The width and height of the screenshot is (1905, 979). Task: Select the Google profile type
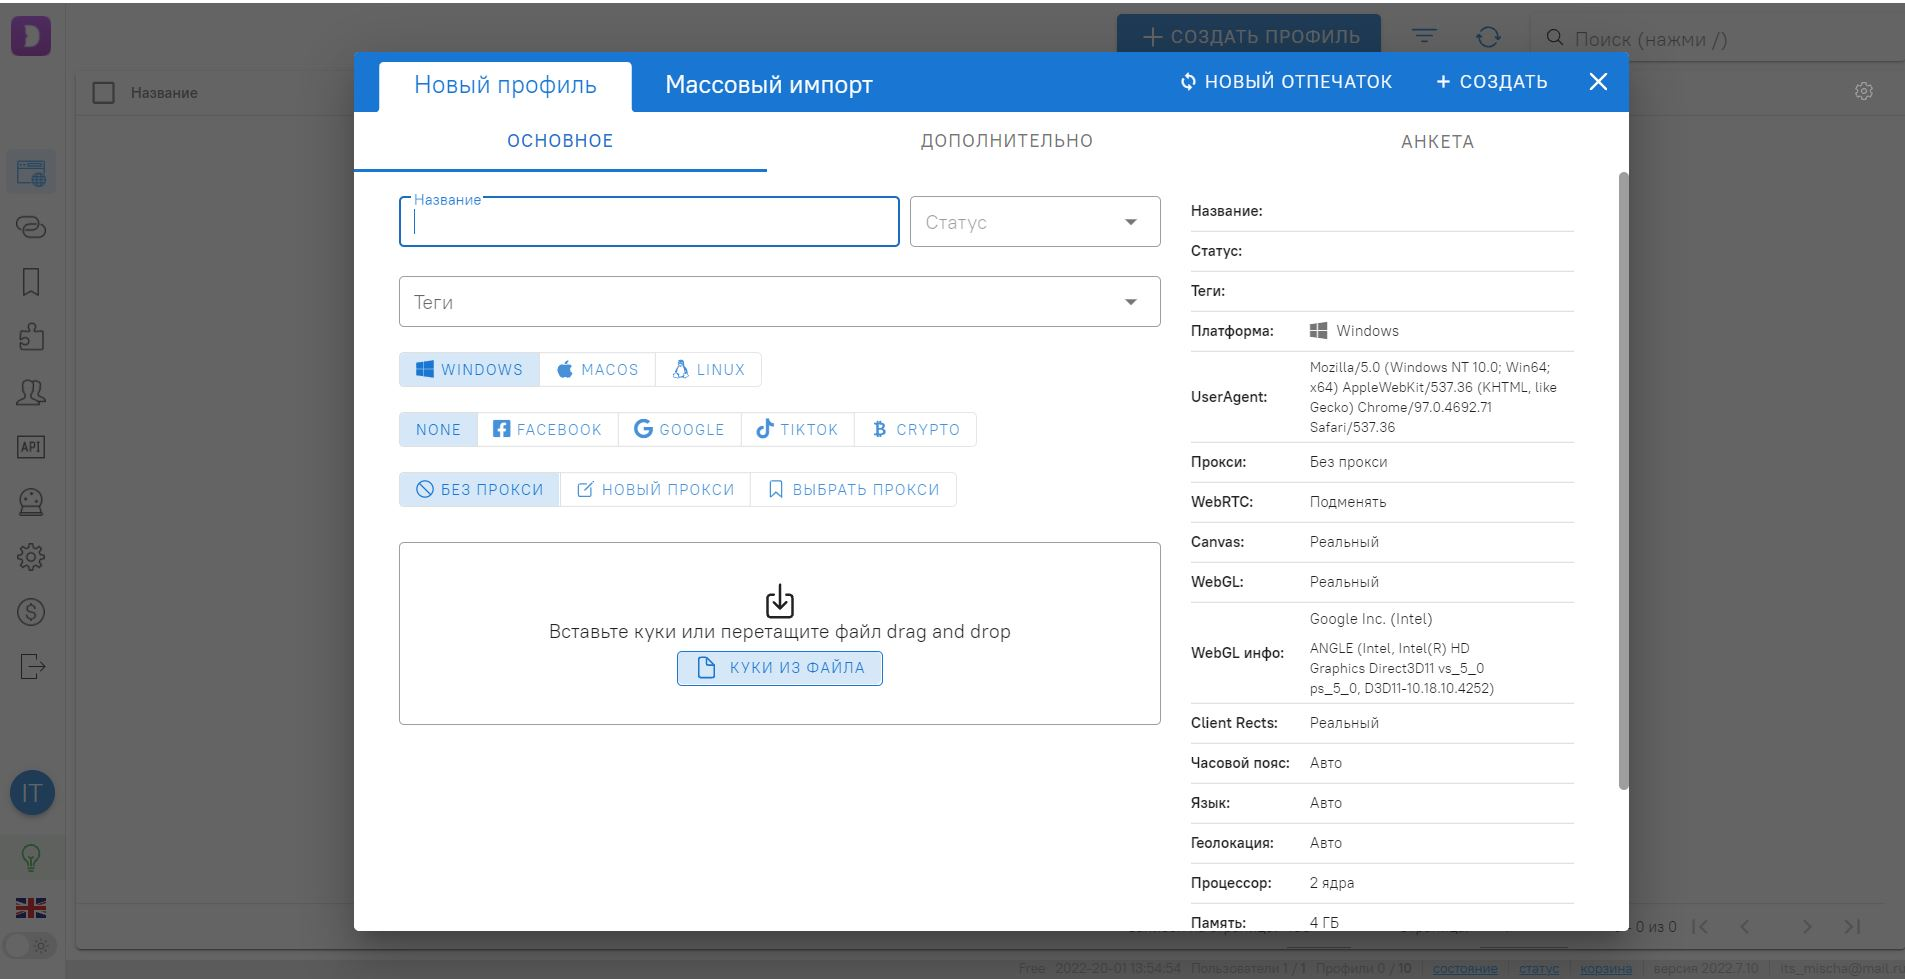pos(679,429)
